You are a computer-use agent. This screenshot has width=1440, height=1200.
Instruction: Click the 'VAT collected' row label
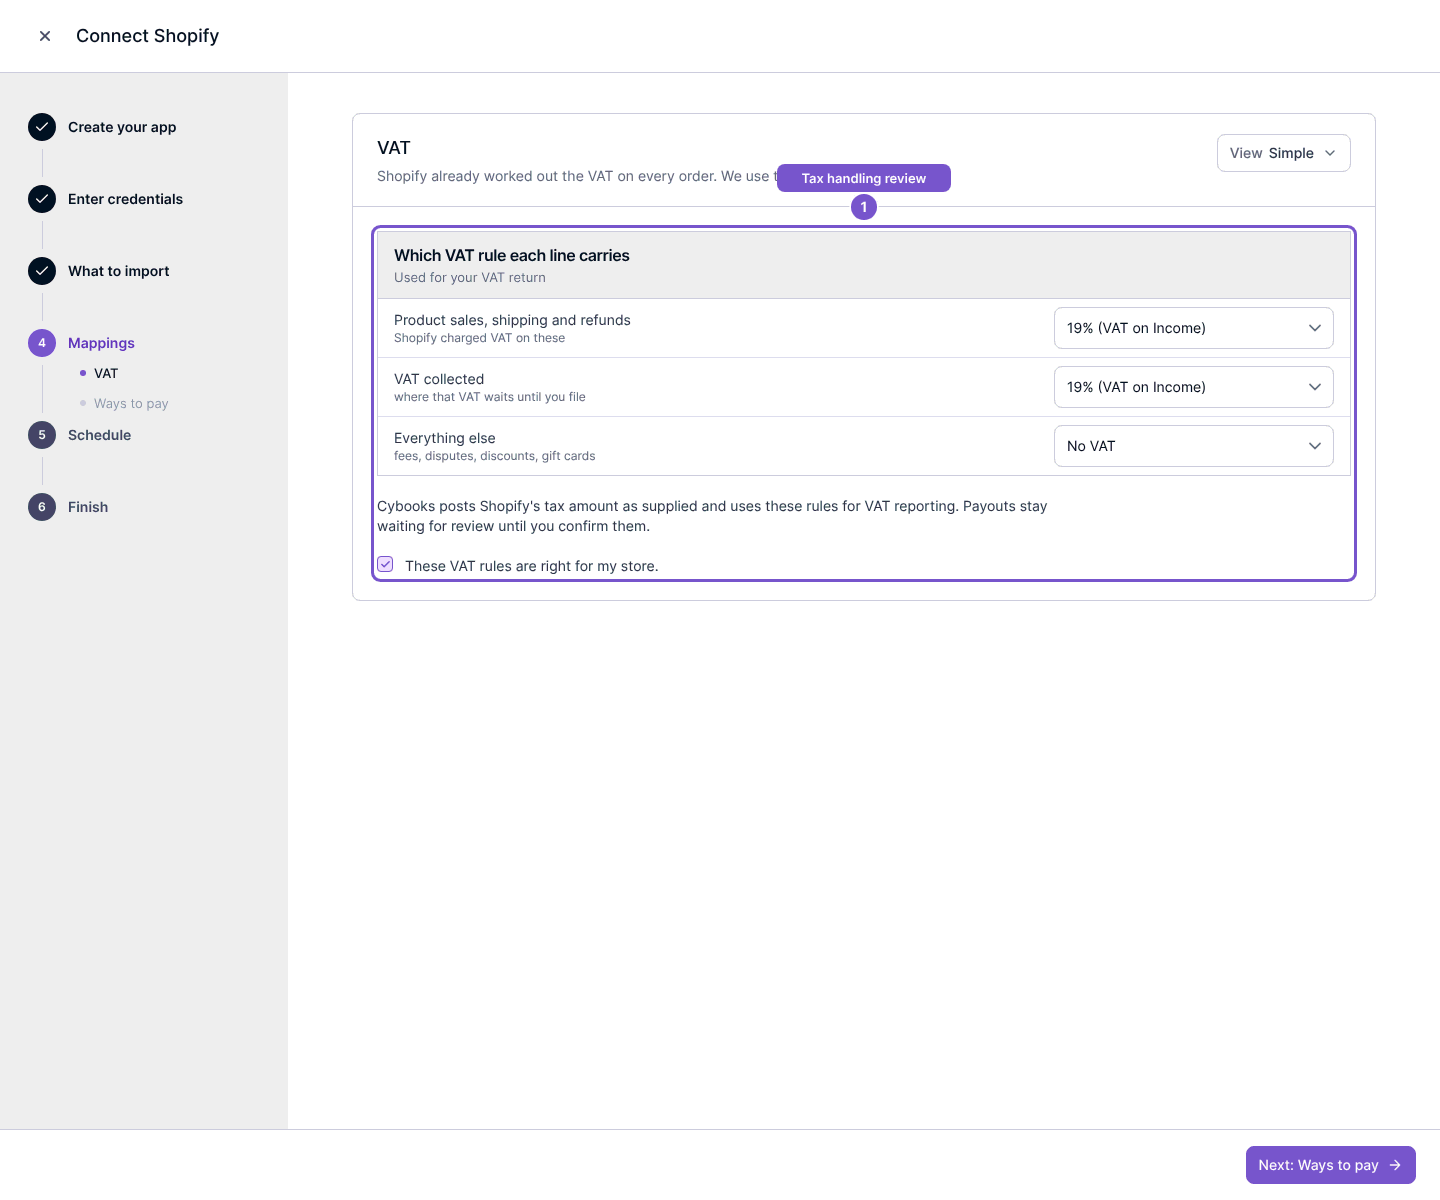coord(439,379)
